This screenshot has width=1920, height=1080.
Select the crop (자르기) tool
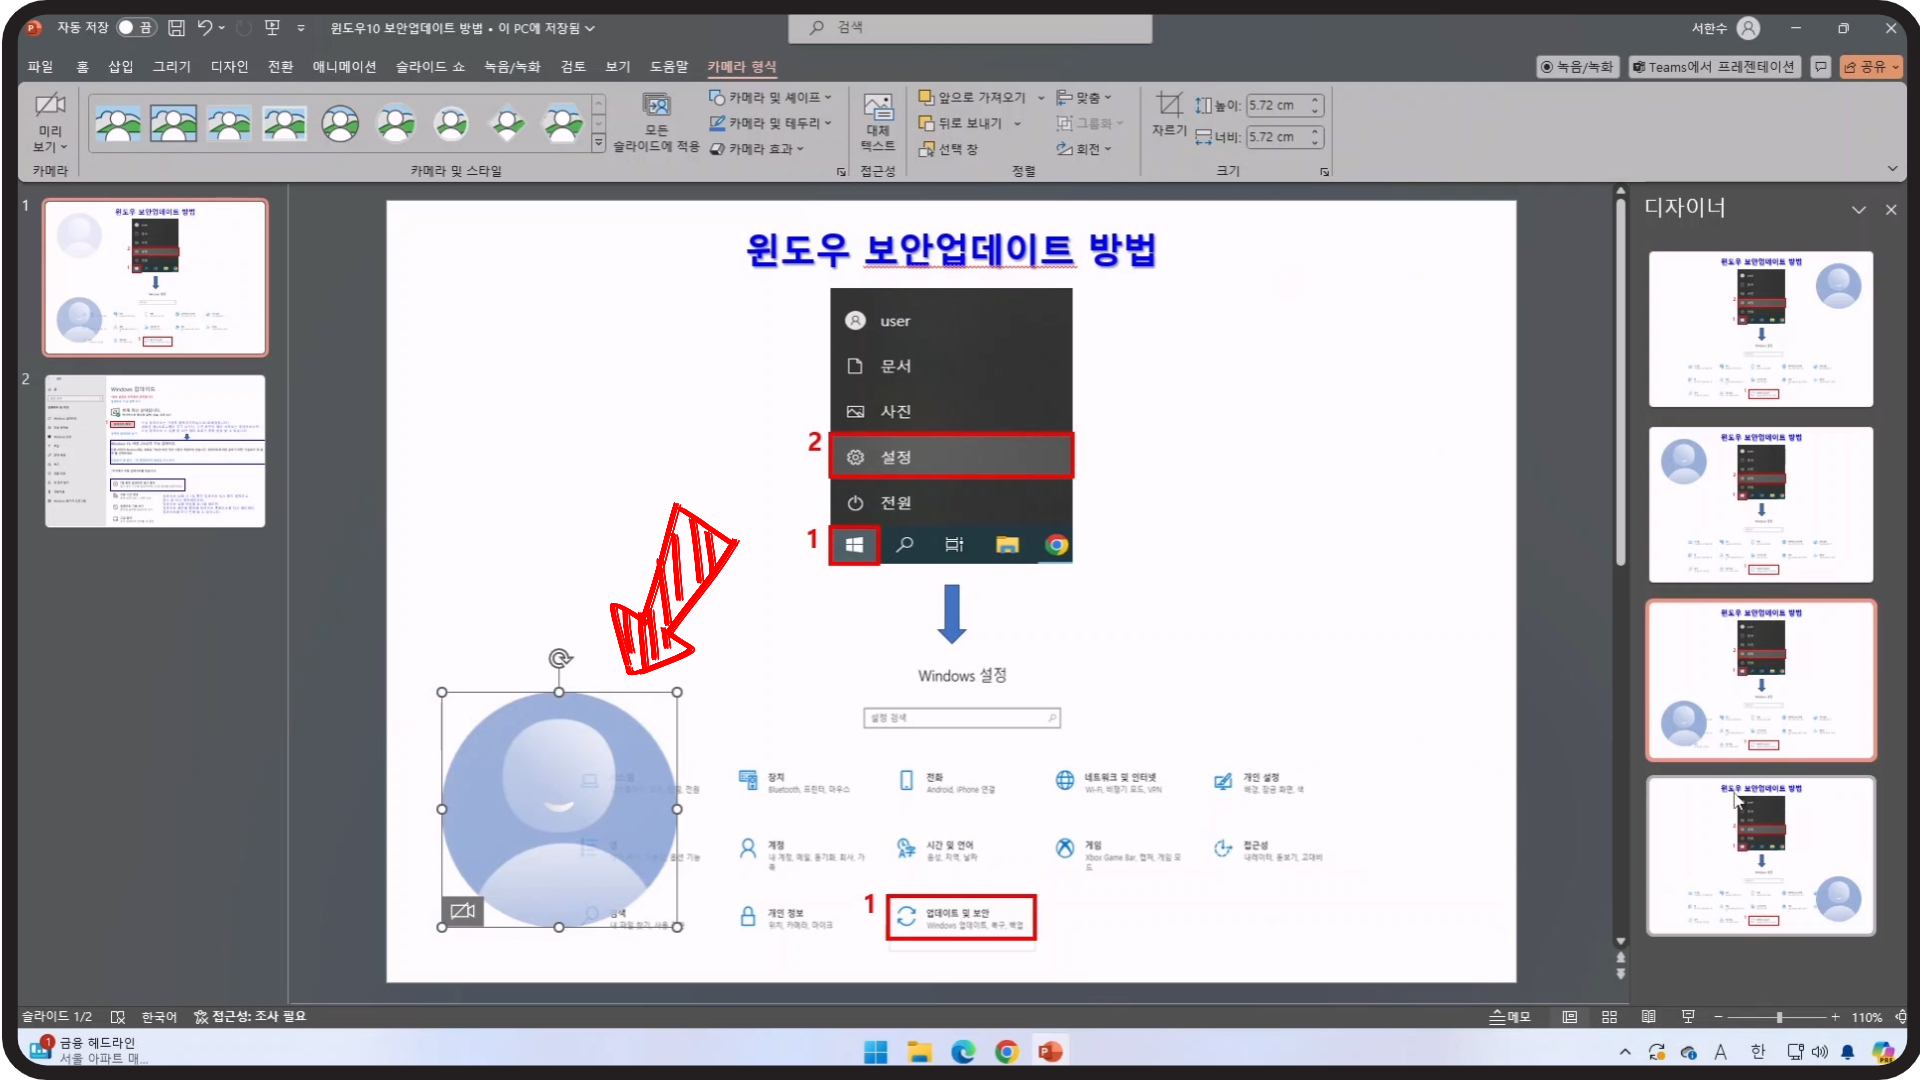[1169, 114]
